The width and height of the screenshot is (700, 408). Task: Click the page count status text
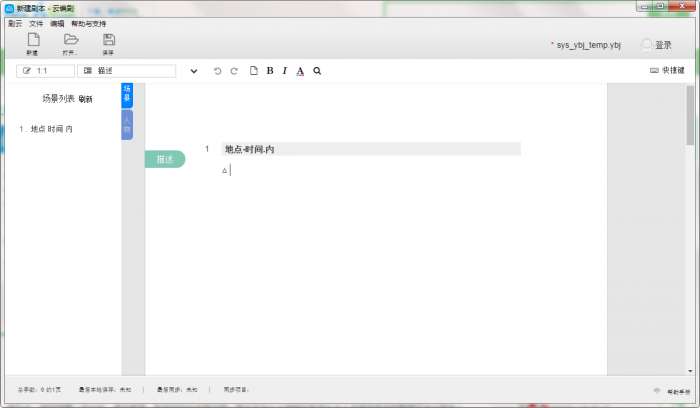(39, 390)
